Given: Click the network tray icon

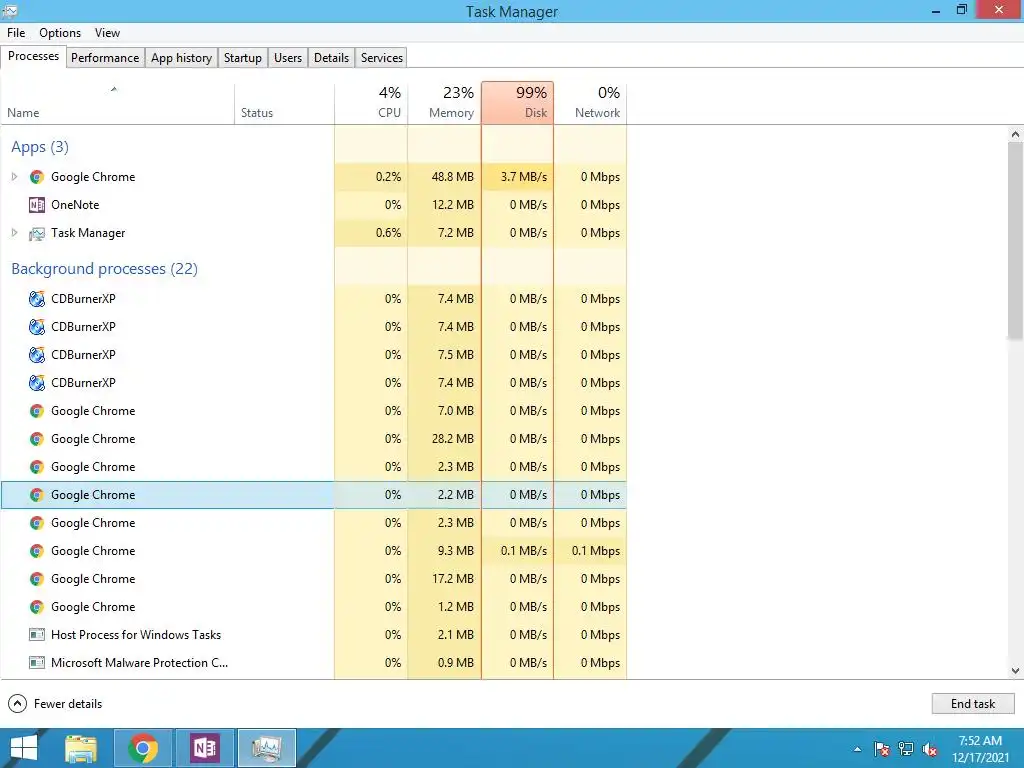Looking at the screenshot, I should [906, 749].
